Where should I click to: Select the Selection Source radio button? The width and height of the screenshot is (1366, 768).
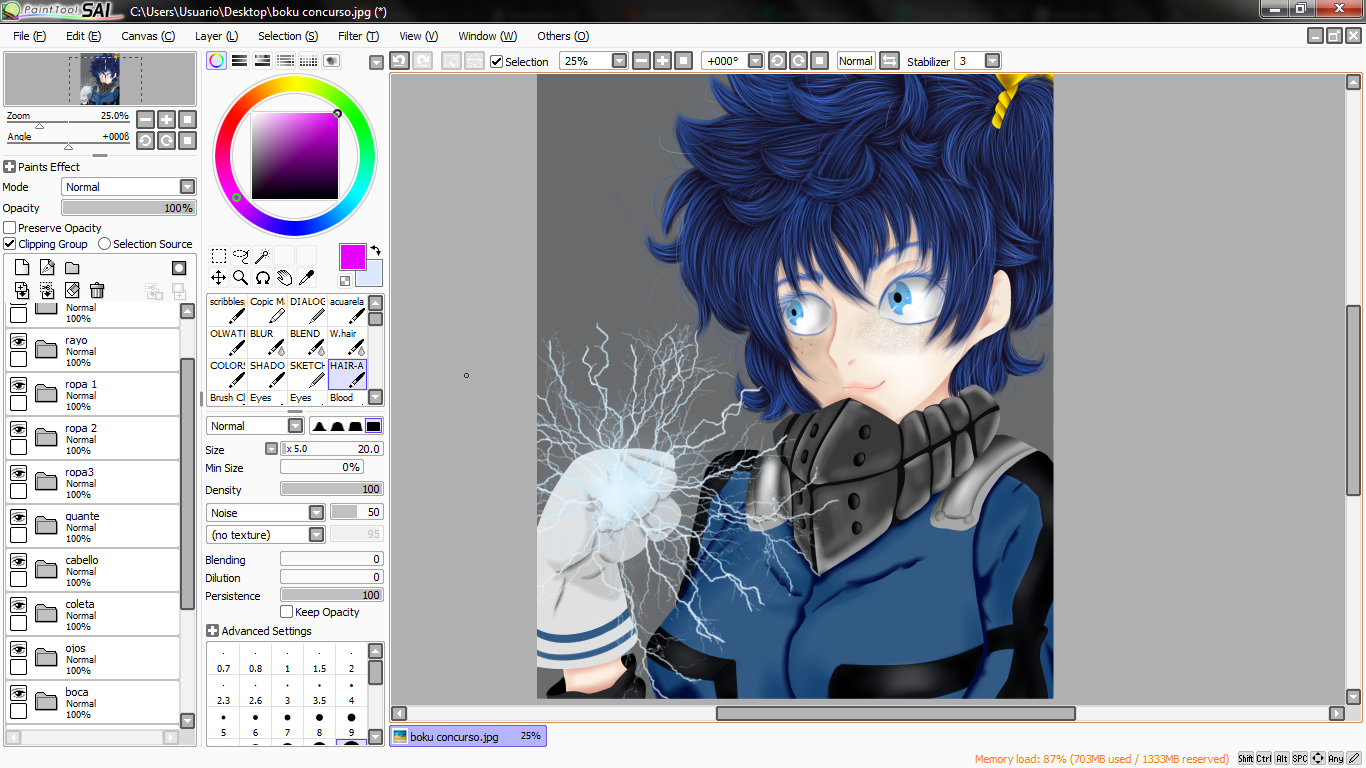(x=104, y=244)
